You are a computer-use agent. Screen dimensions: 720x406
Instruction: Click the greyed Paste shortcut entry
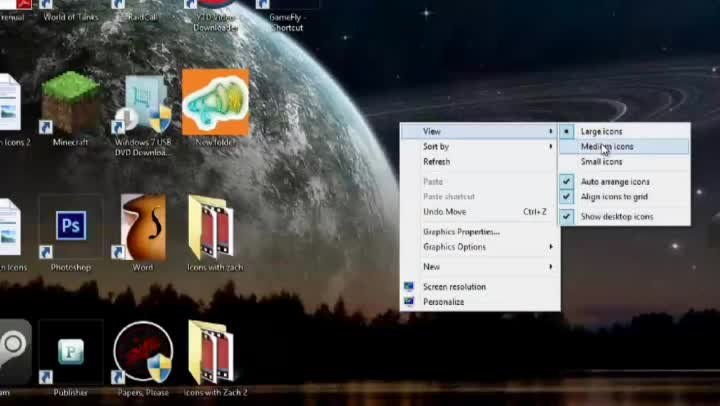(x=480, y=197)
